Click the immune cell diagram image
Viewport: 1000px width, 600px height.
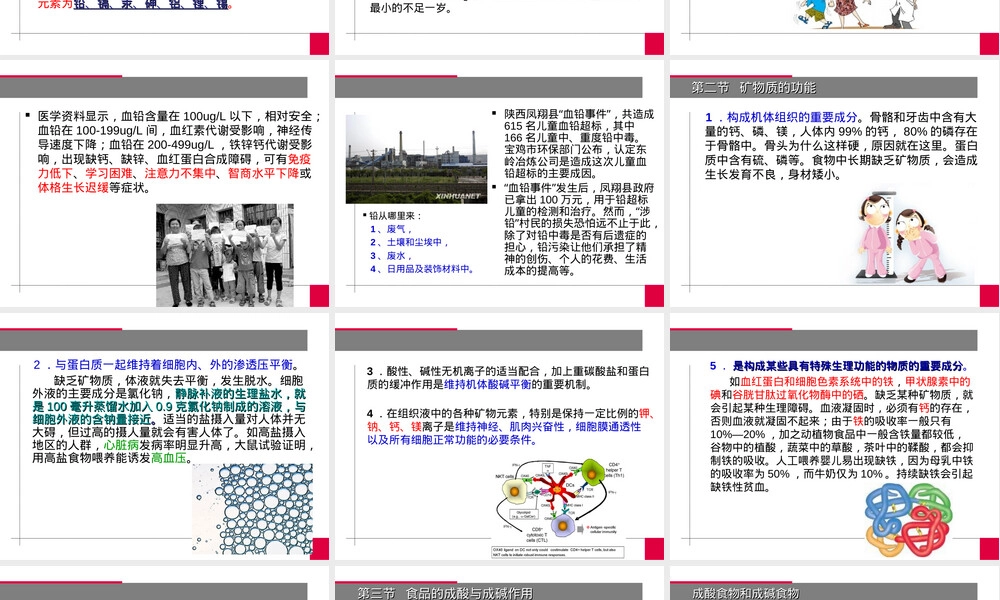click(559, 509)
